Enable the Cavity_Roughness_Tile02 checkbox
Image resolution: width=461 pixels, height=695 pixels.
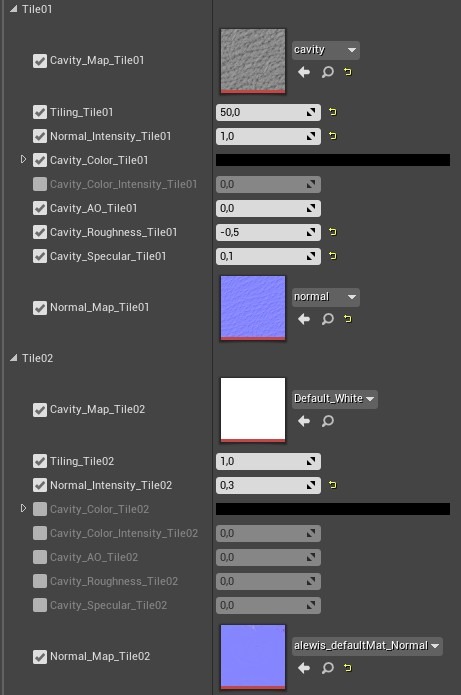pos(40,581)
